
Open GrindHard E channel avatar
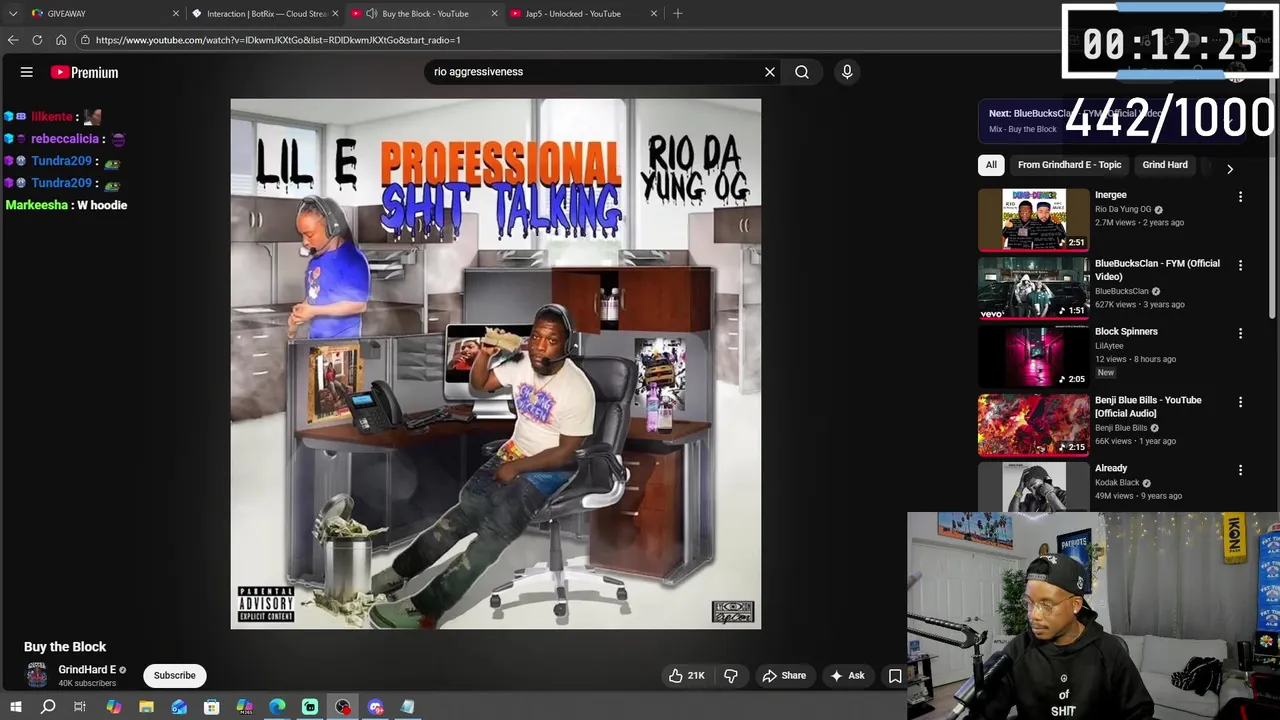click(x=37, y=676)
